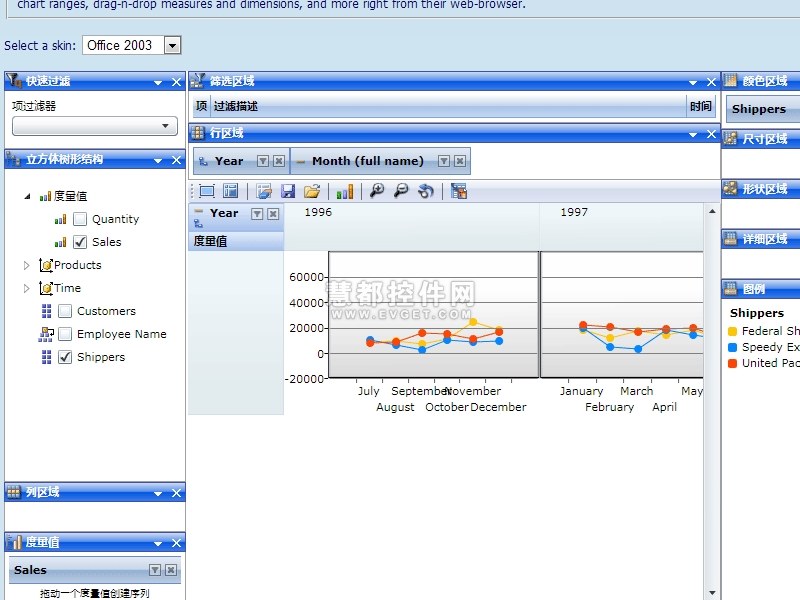Open the skin selector dropdown
Viewport: 800px width, 600px height.
pos(172,45)
